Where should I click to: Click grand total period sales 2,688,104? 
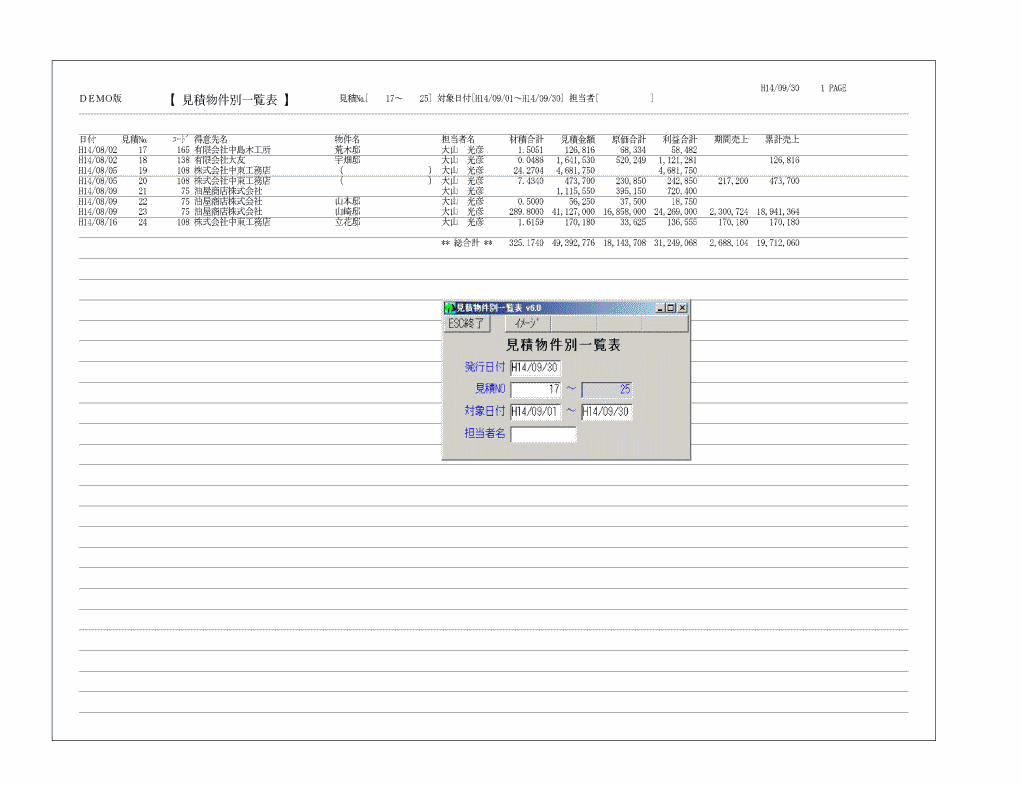[x=729, y=243]
